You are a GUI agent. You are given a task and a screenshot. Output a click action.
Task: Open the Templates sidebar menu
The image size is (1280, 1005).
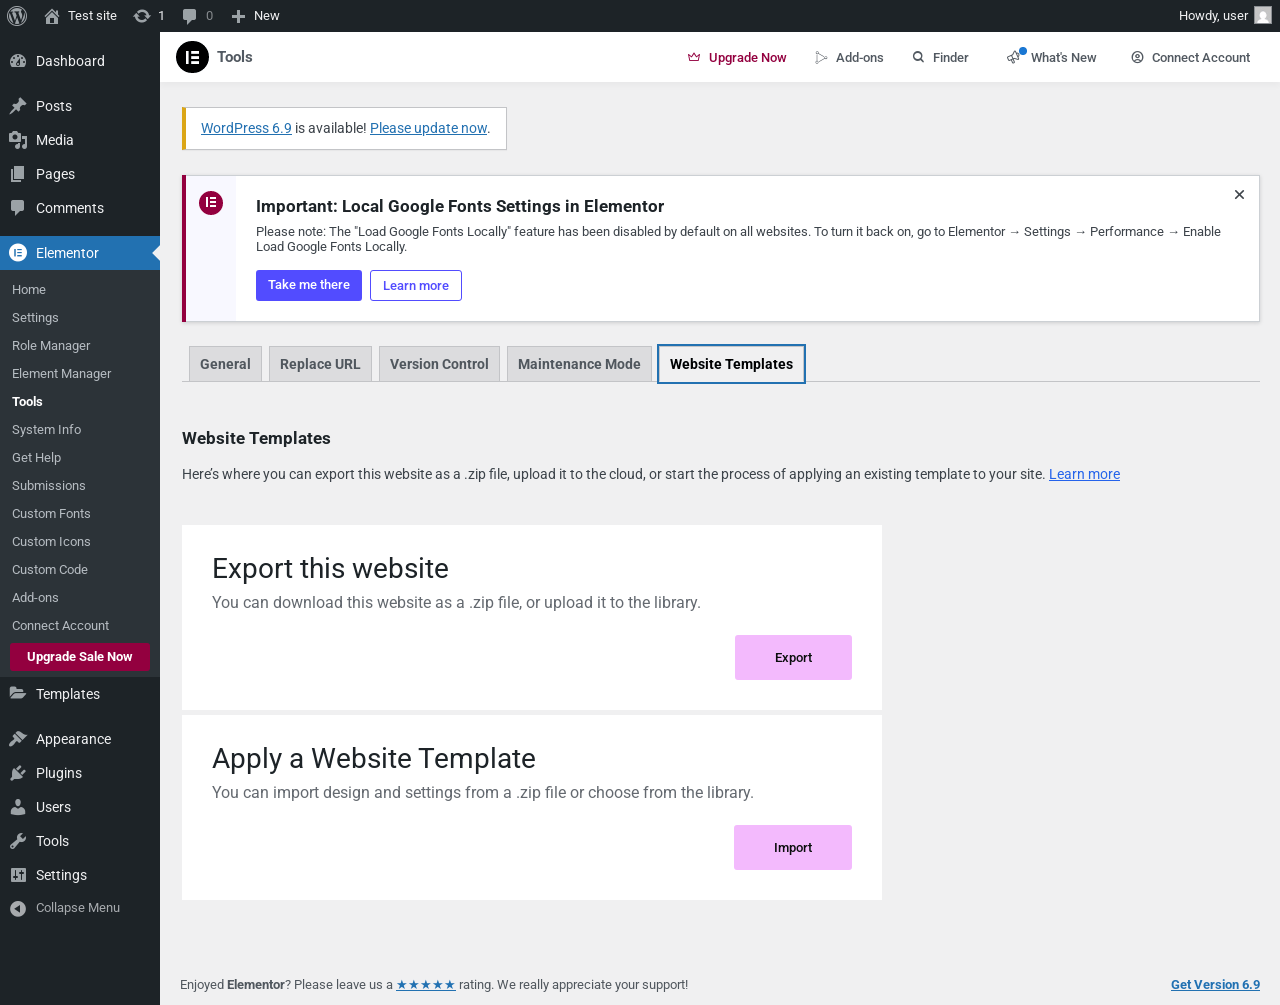tap(68, 694)
